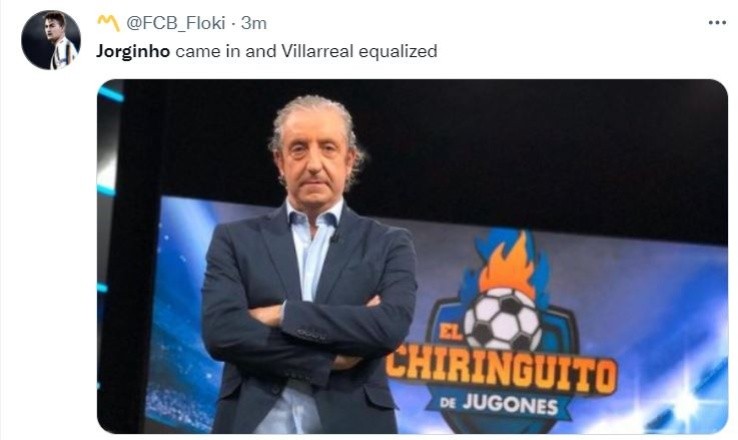Click the word equalized in the tweet text
738x440 pixels.
point(398,51)
